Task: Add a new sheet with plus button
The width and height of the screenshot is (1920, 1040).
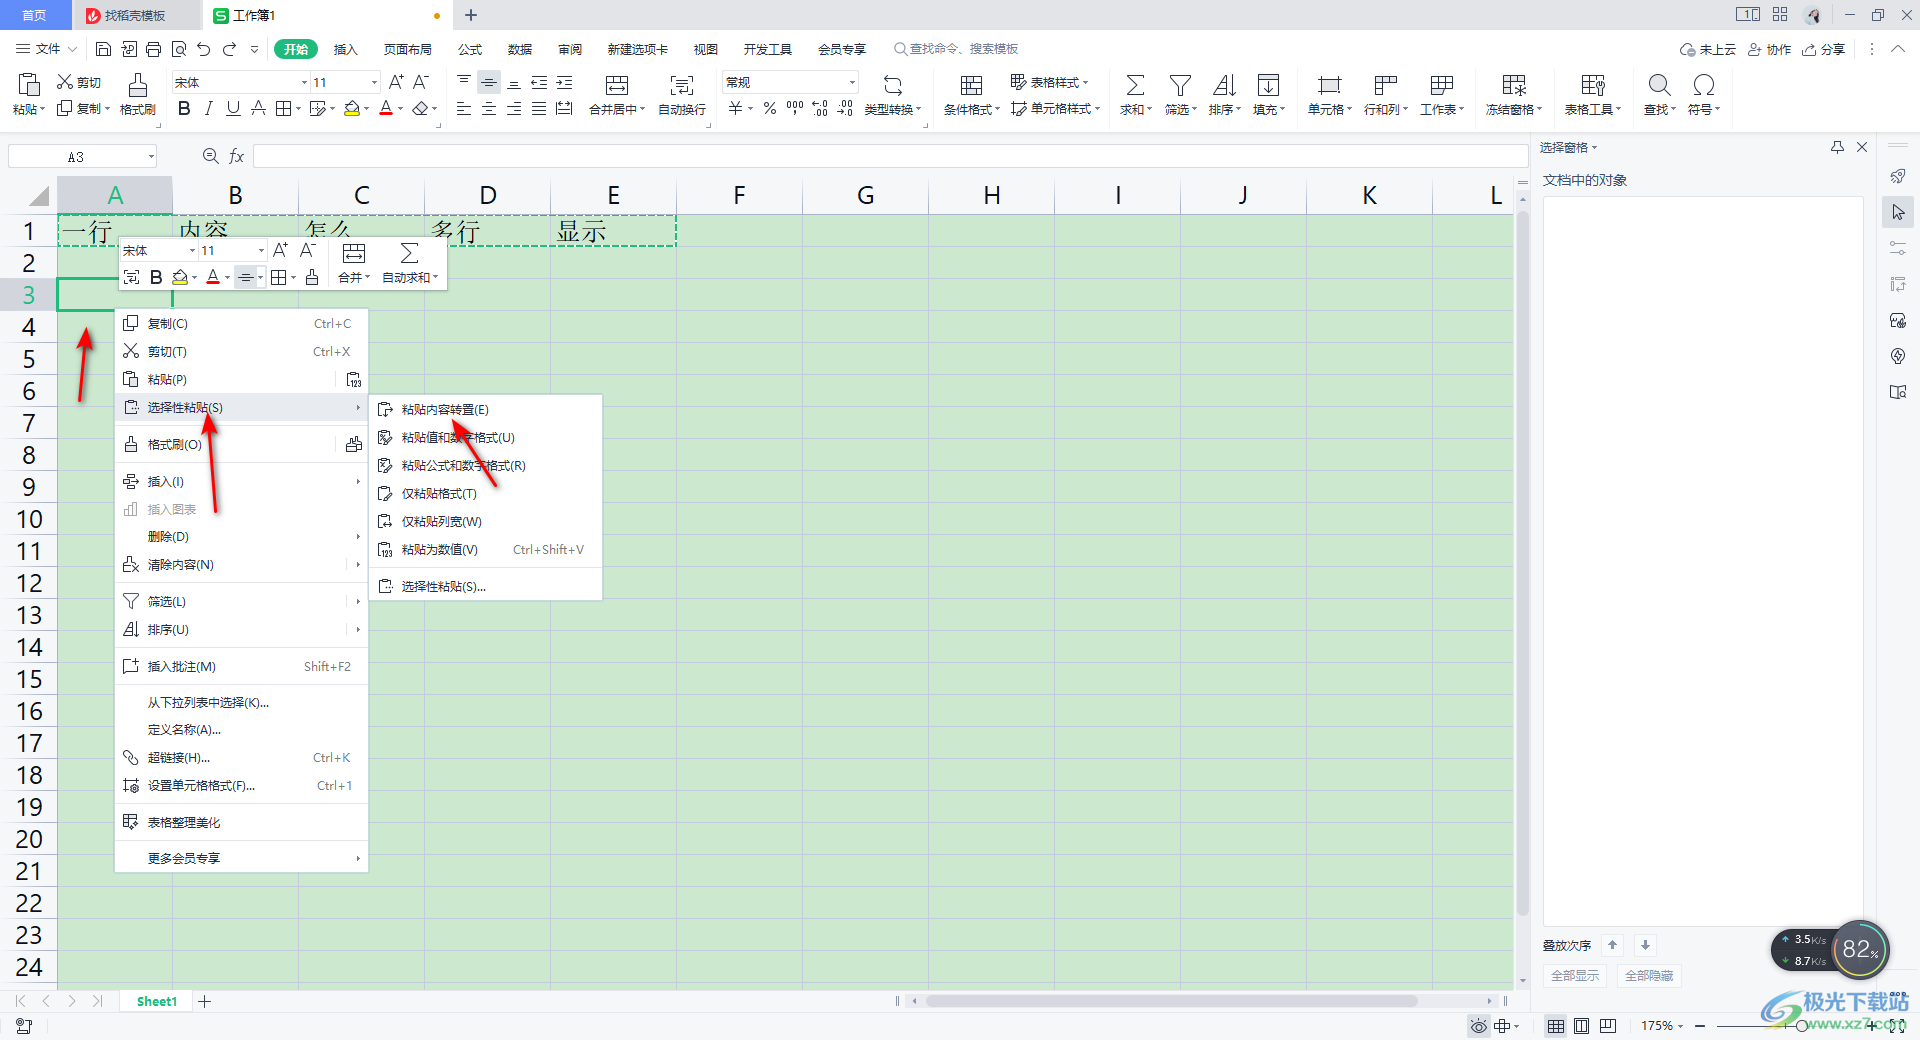Action: (205, 1001)
